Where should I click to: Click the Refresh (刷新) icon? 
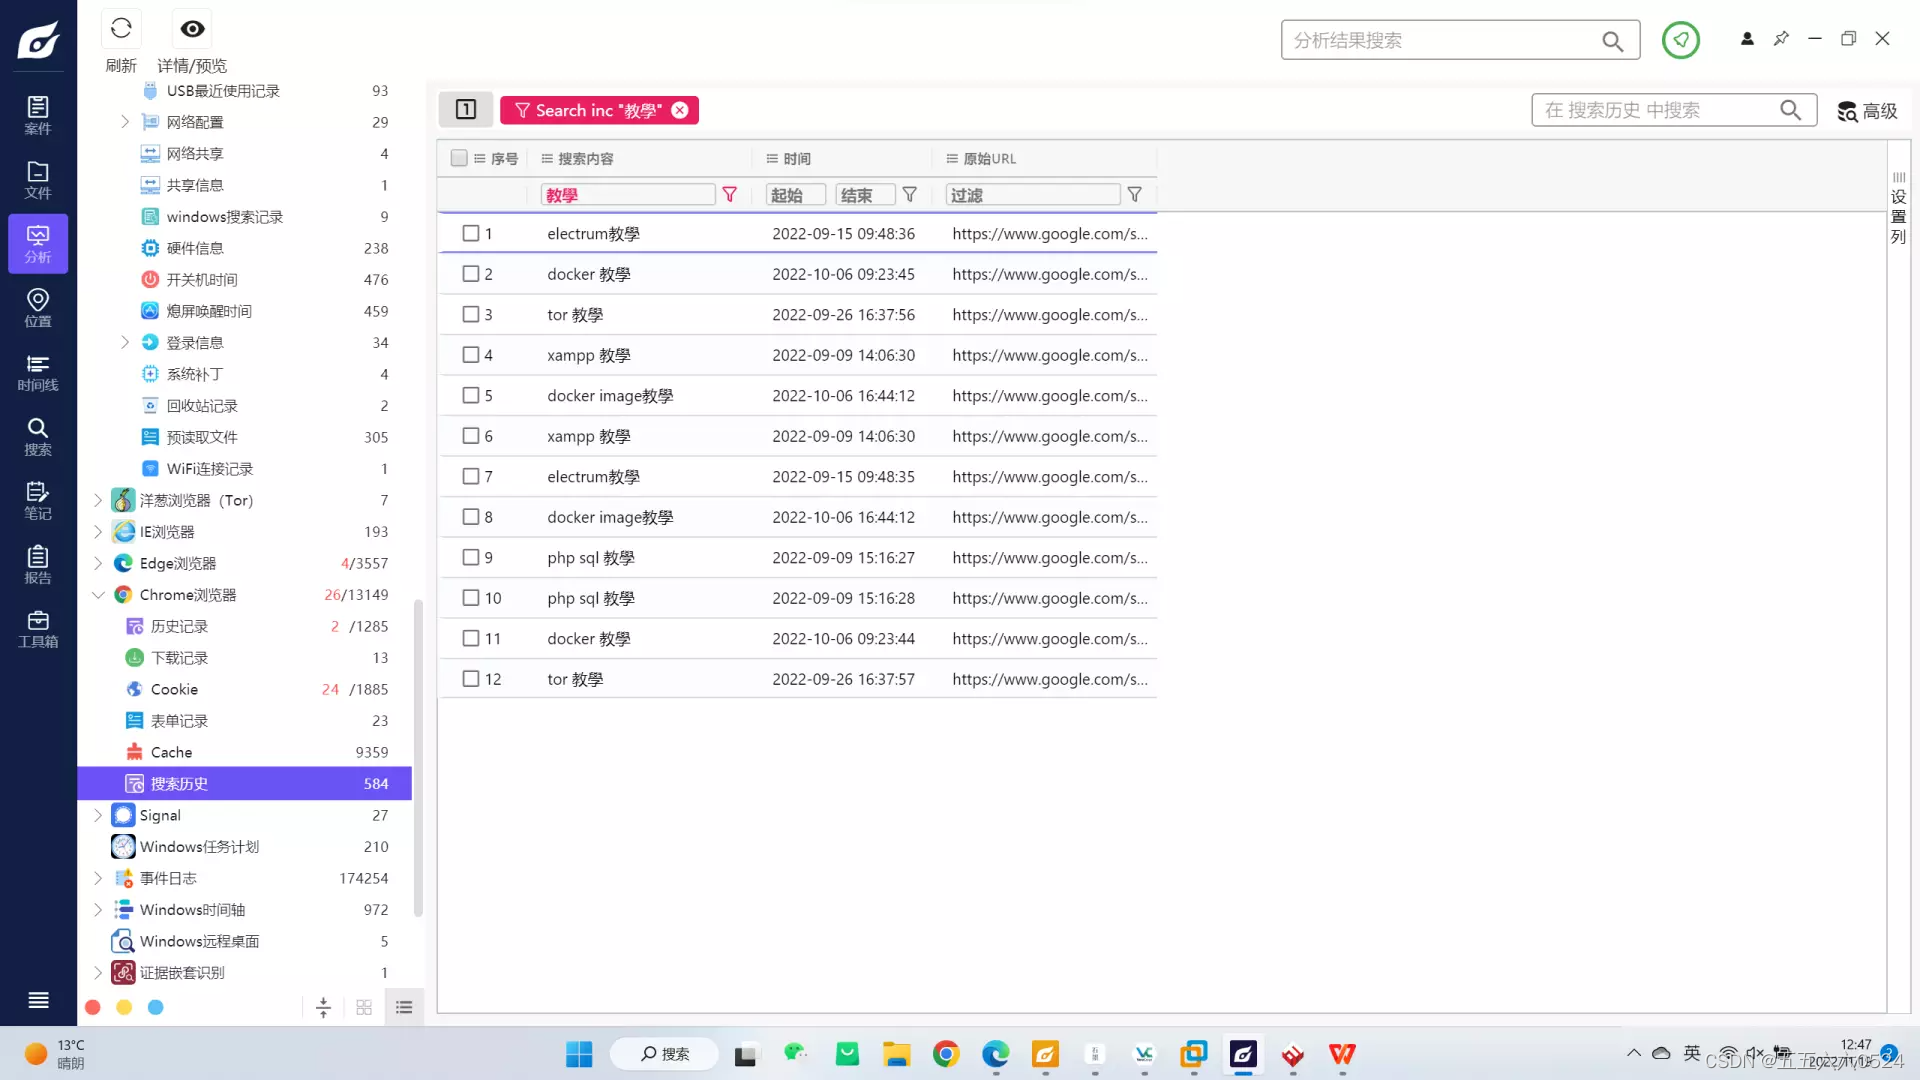(121, 29)
